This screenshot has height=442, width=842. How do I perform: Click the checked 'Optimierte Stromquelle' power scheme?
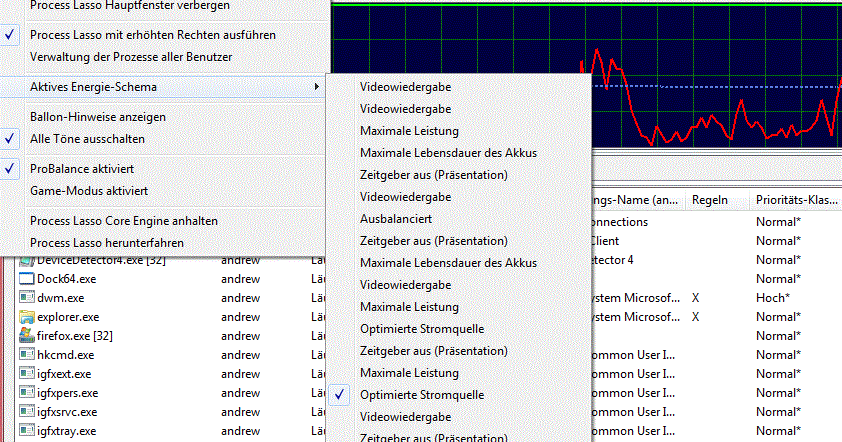[459, 395]
